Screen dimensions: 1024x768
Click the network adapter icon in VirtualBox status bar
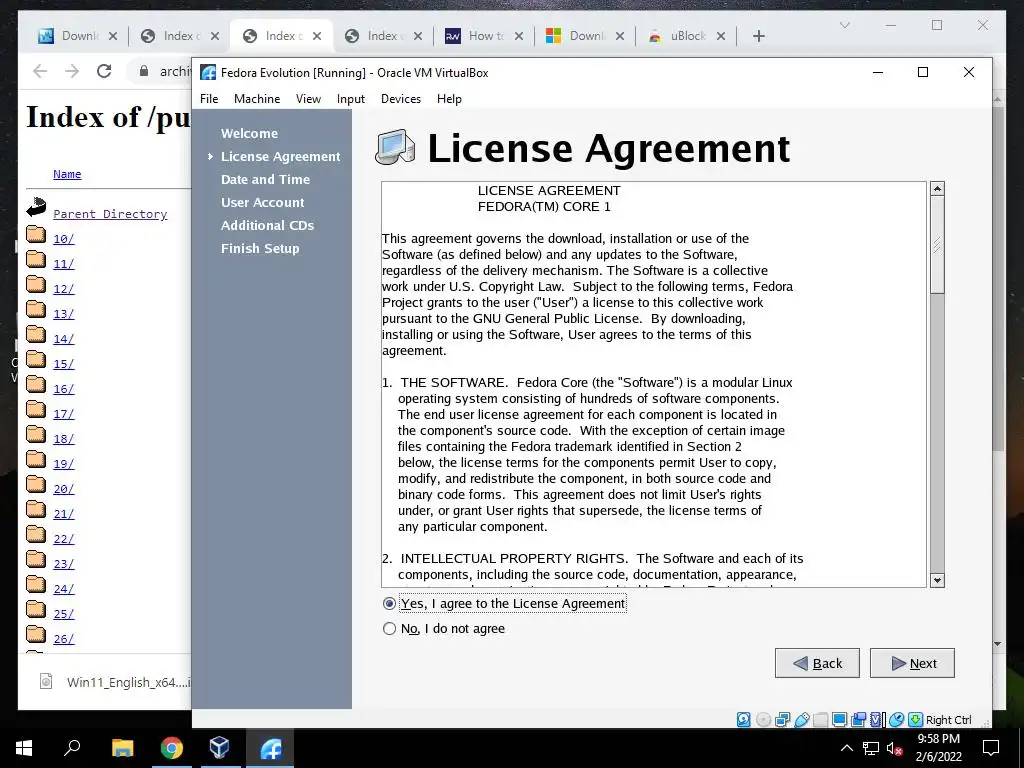782,720
